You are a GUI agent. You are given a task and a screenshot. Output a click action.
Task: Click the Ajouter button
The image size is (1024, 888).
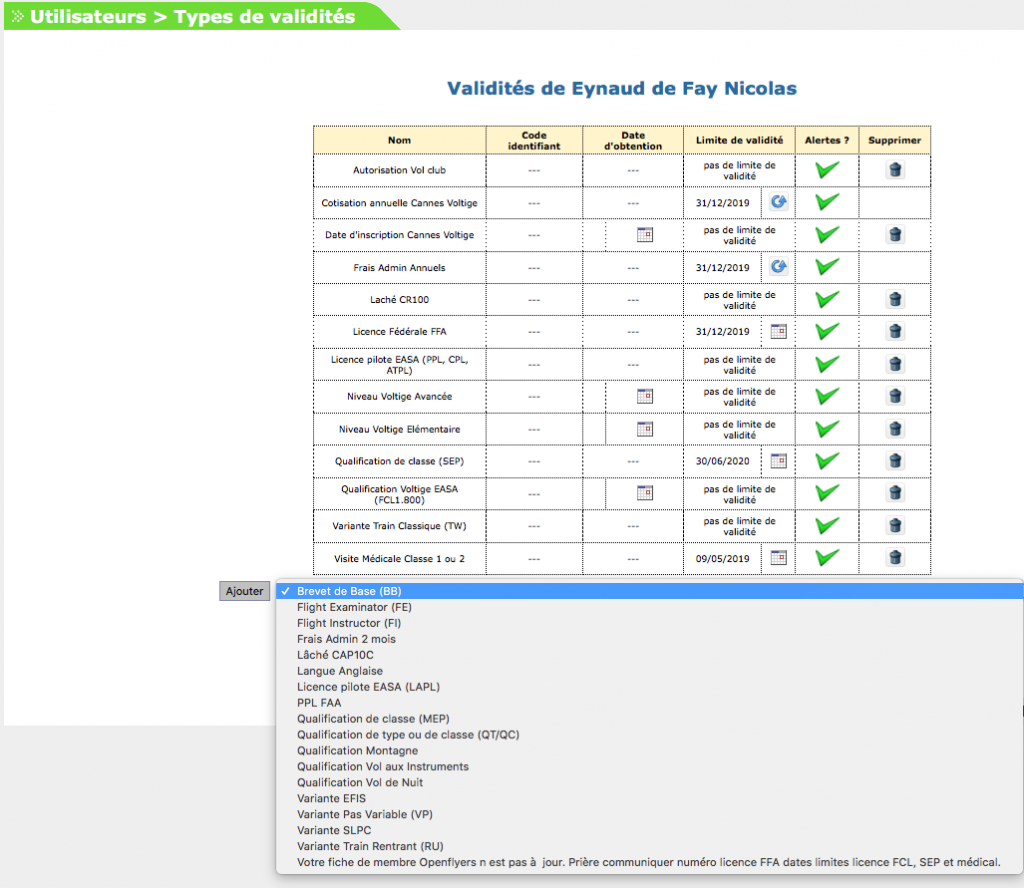[244, 591]
